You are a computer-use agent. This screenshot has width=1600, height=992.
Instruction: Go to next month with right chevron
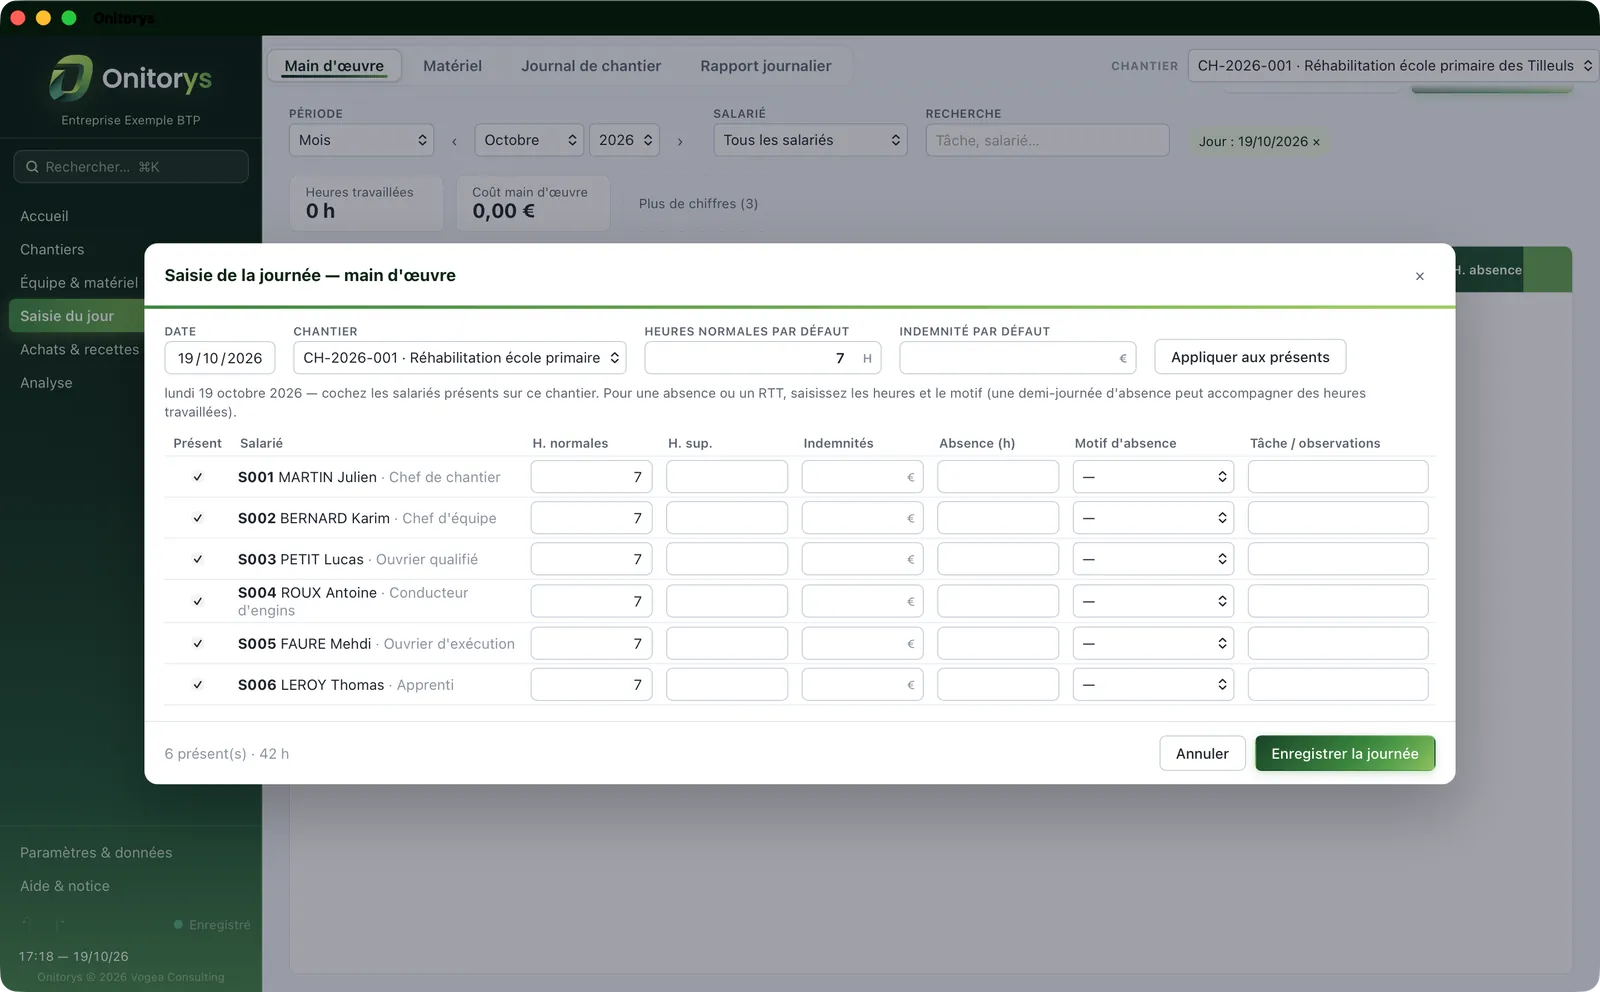[x=680, y=141]
